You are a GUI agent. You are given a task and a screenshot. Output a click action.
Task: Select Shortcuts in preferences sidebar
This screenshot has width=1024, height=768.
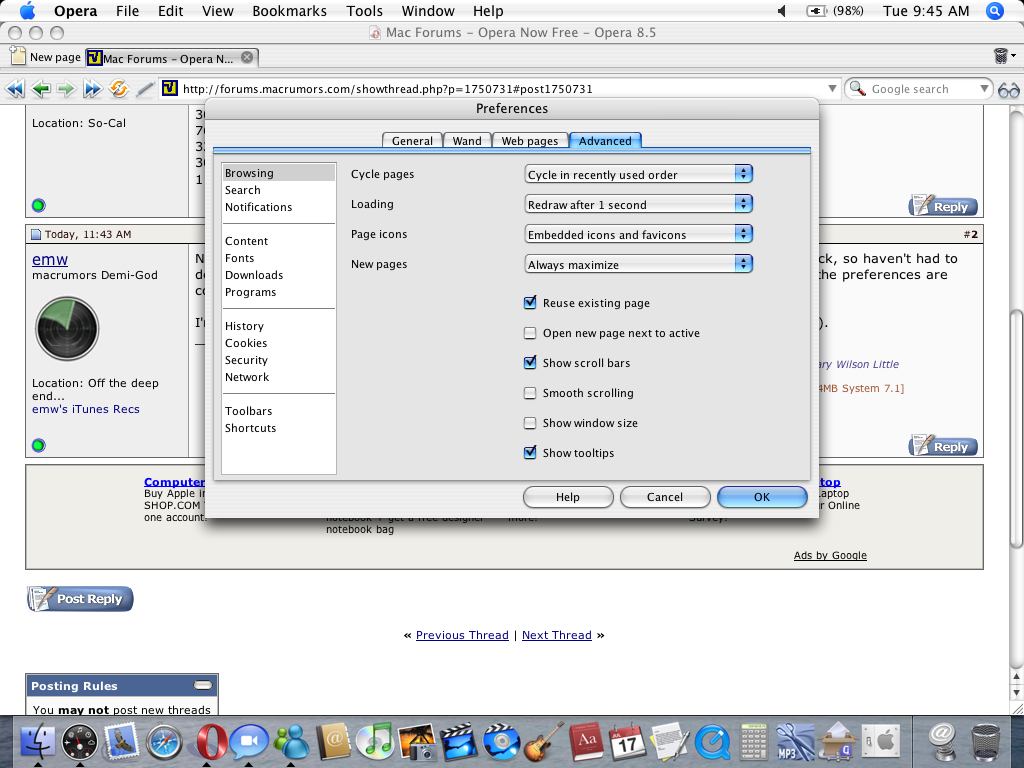tap(279, 428)
